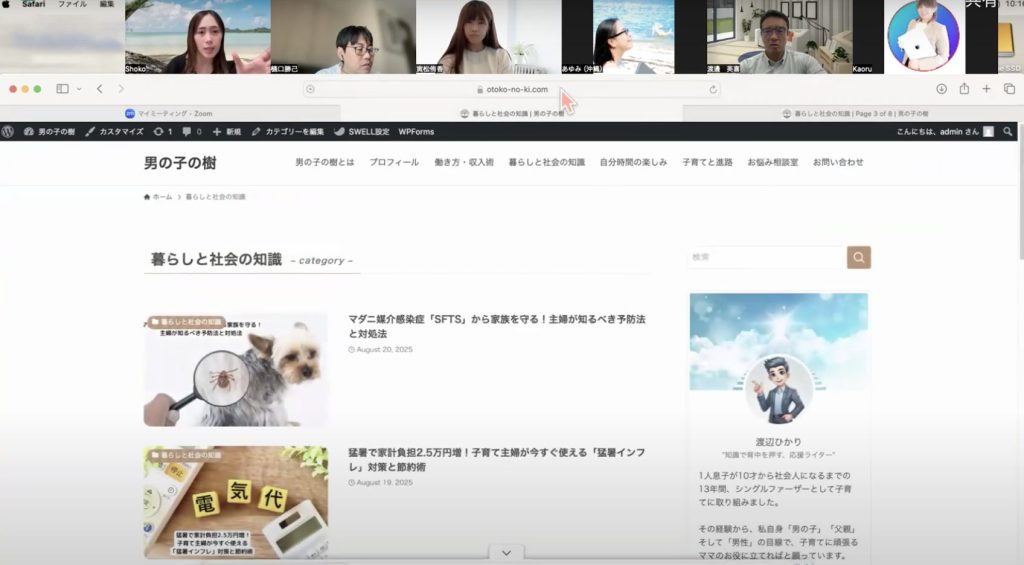Open the 新規 menu in admin bar
Image resolution: width=1024 pixels, height=565 pixels.
point(227,132)
